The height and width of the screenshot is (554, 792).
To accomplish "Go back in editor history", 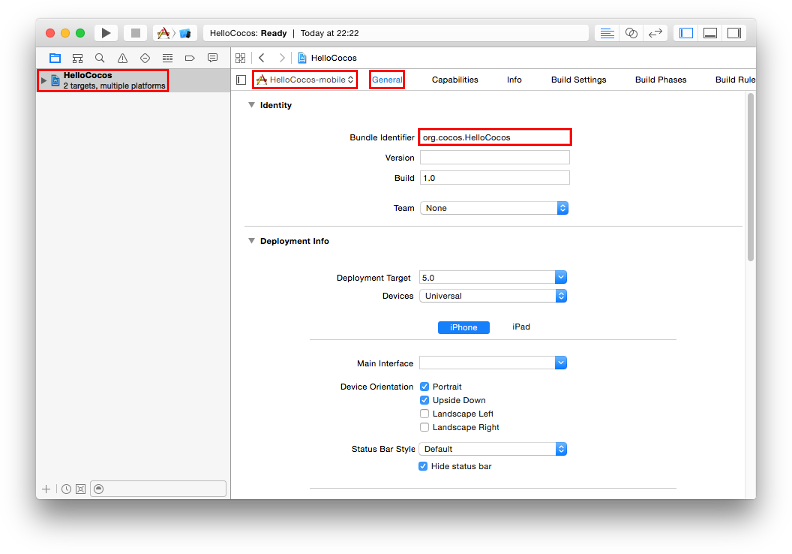I will click(262, 58).
